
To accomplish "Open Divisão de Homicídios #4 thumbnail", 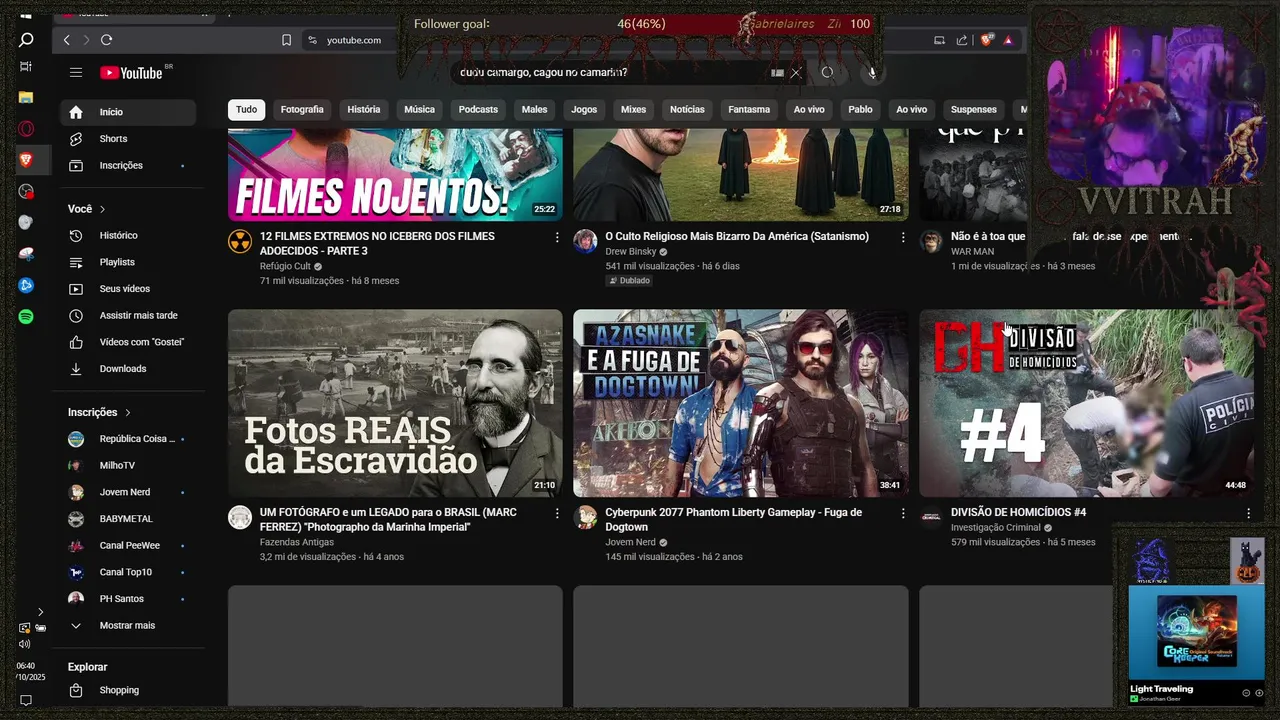I will click(1086, 403).
